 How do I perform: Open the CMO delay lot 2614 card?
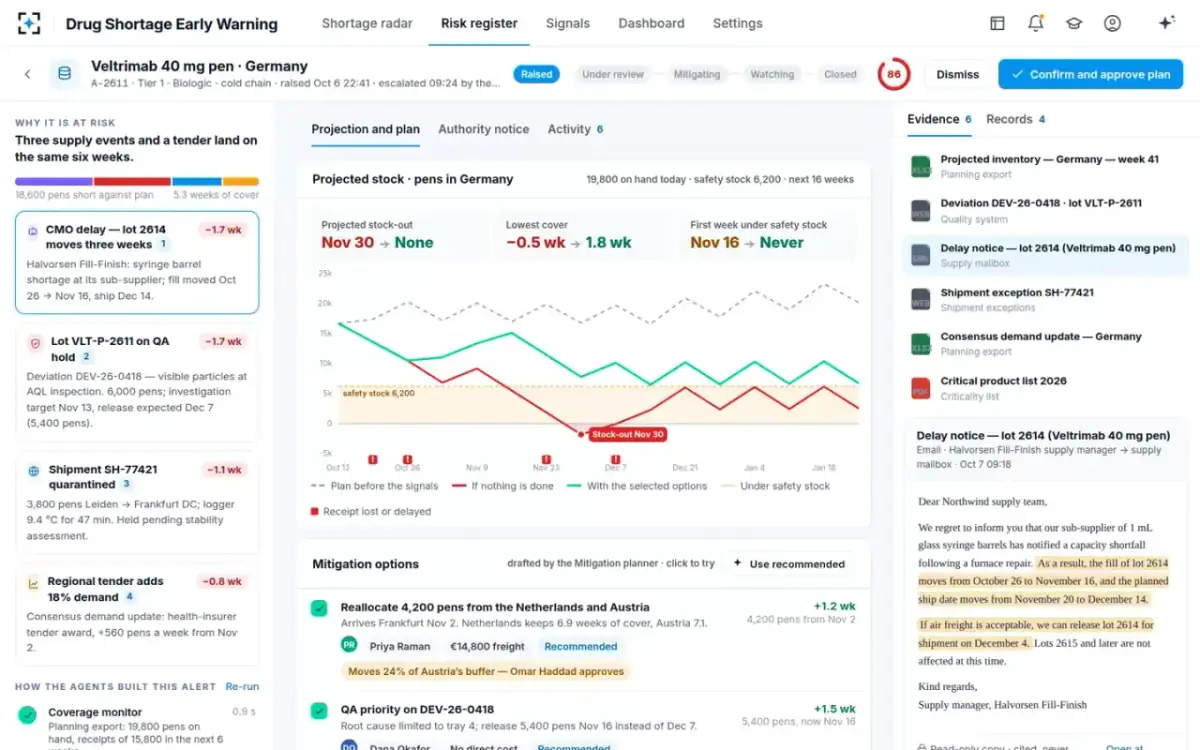(x=137, y=262)
